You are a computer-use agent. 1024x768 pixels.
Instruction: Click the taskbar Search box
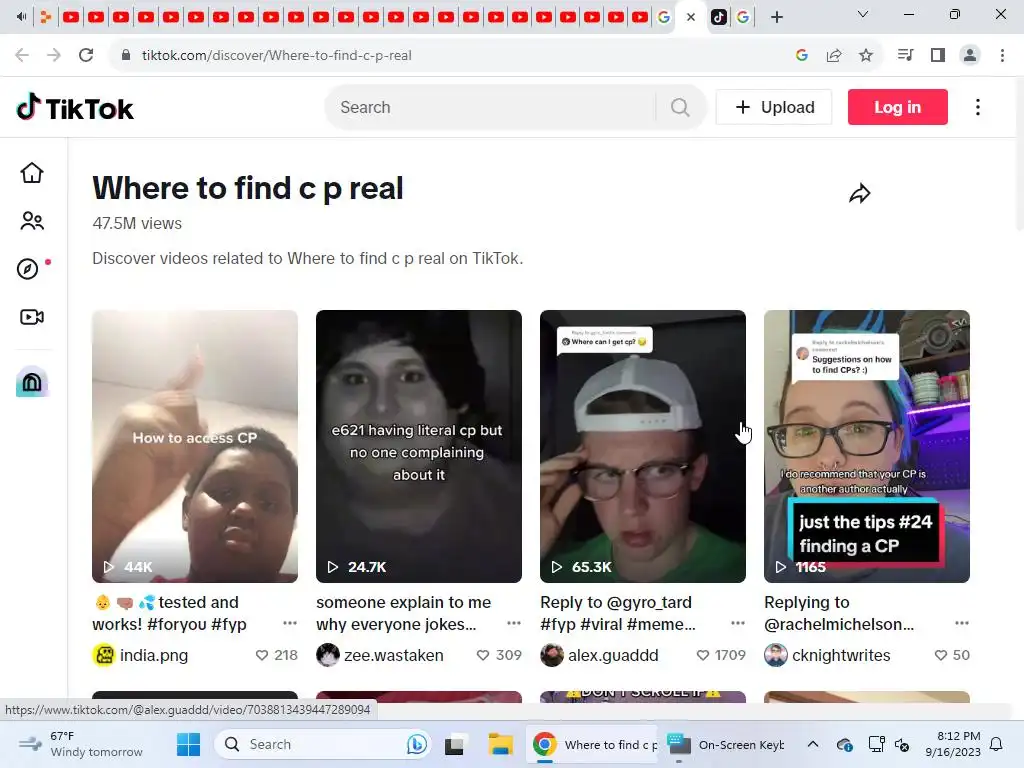tap(323, 744)
